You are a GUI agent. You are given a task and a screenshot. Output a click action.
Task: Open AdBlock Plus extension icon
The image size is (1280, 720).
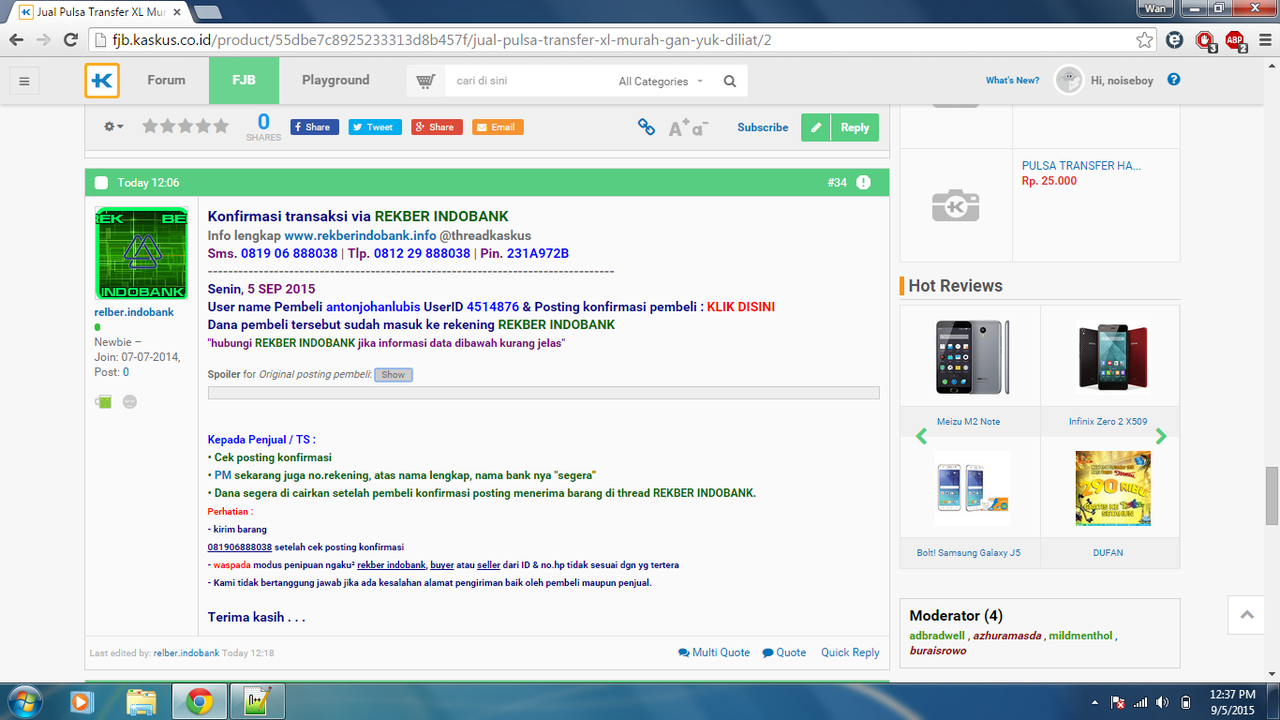coord(1236,40)
